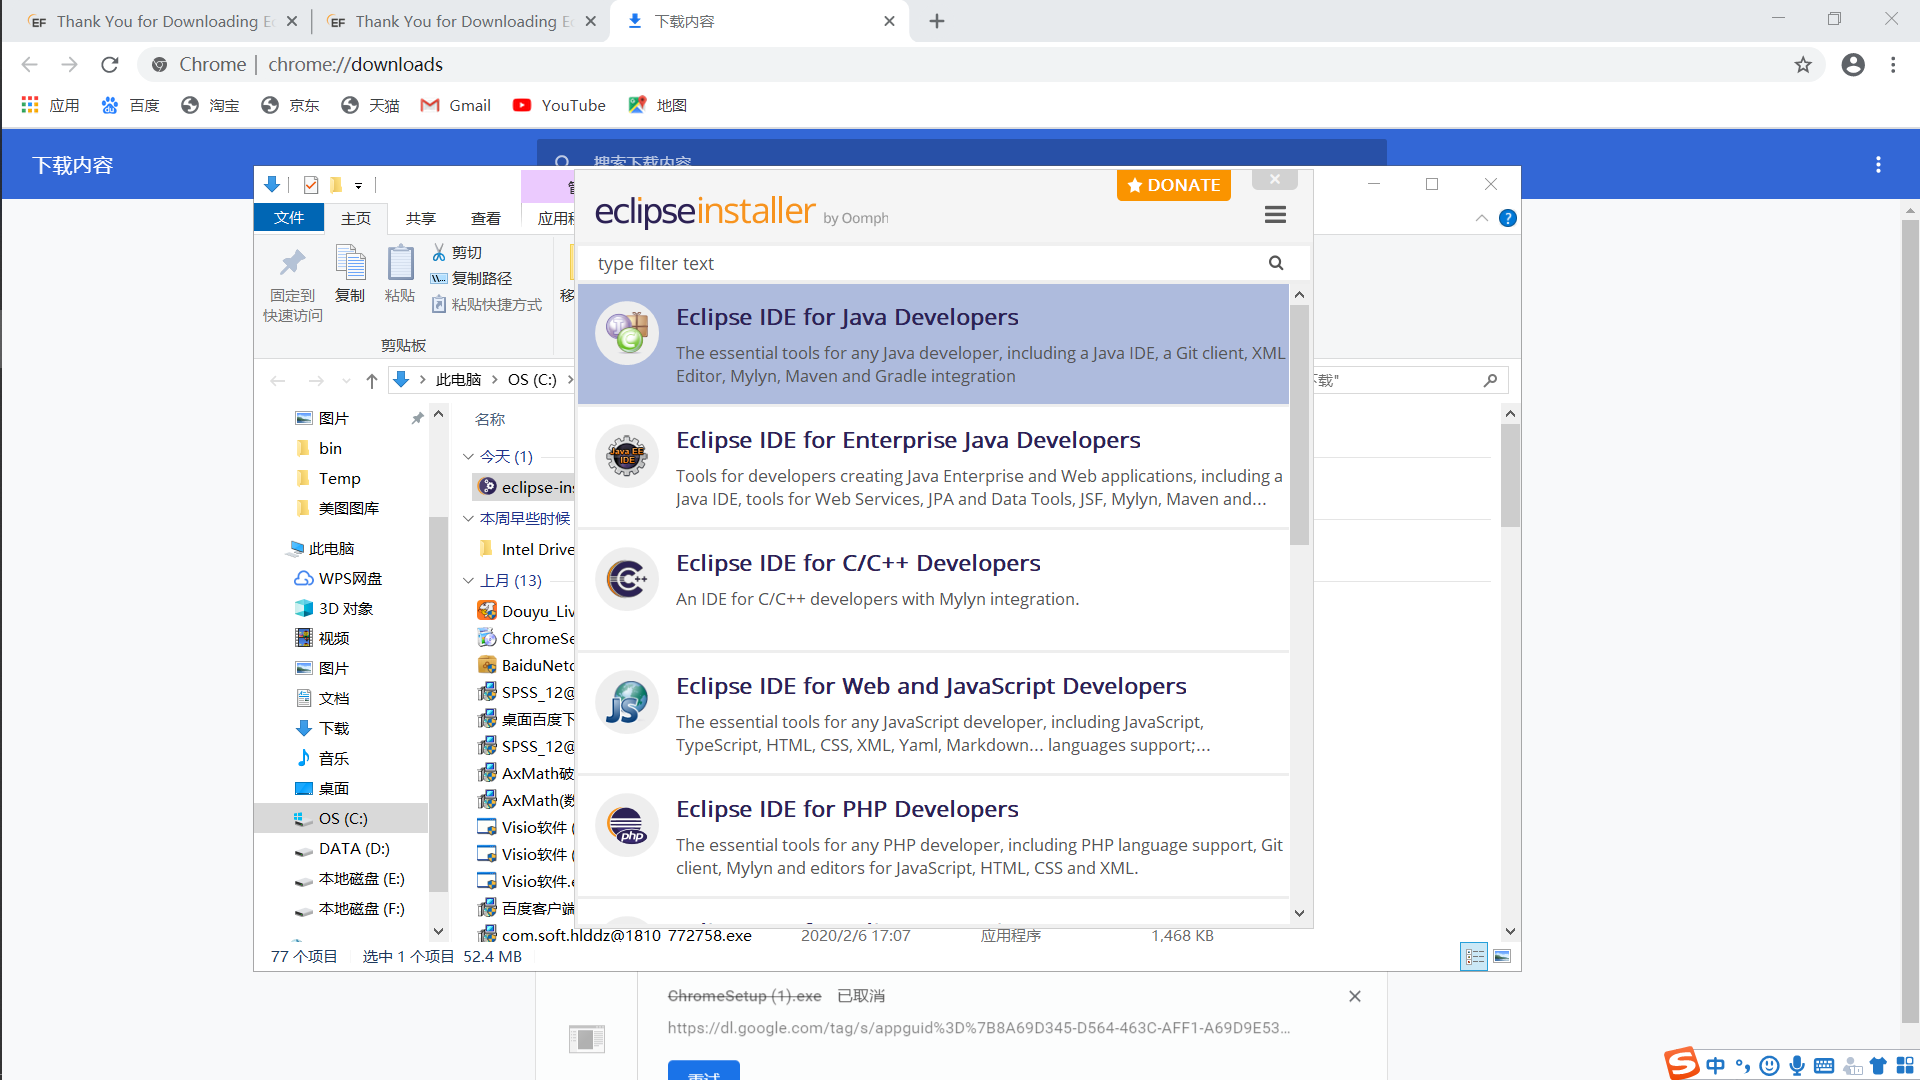Toggle the bookmark star in address bar
The image size is (1920, 1080).
(x=1803, y=64)
